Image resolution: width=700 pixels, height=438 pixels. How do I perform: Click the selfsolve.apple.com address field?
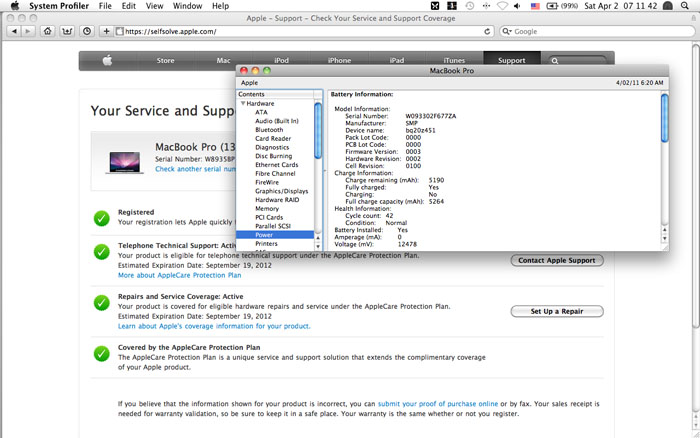(304, 31)
